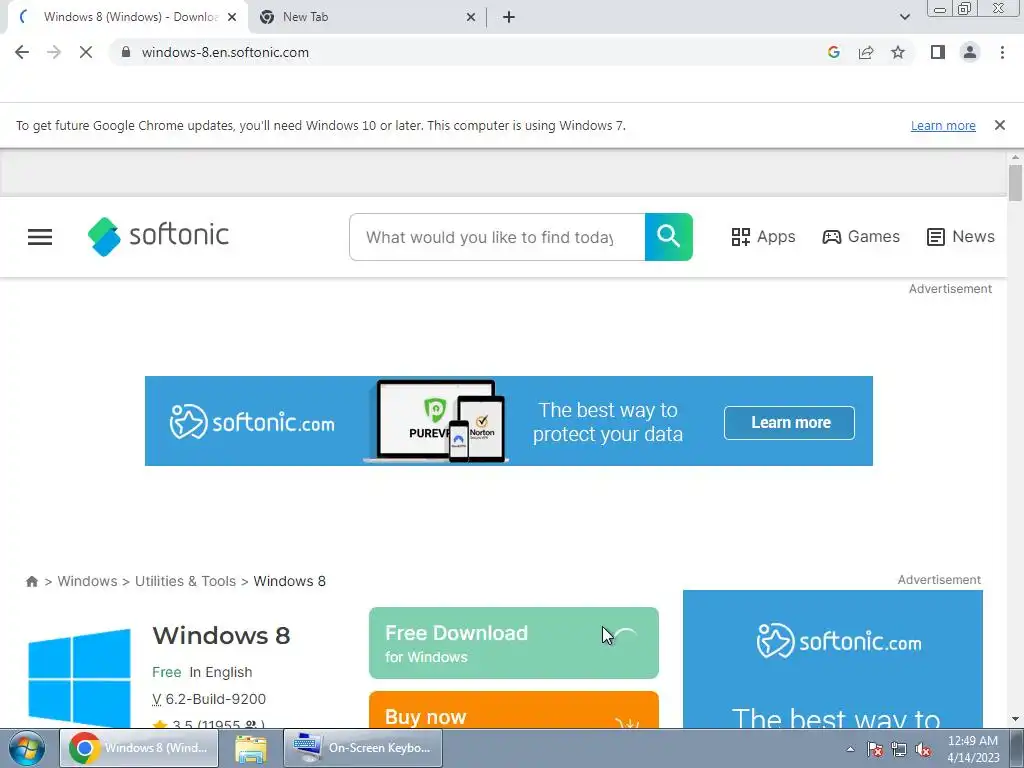Click the sidebar softonic.com advertisement
Image resolution: width=1024 pixels, height=768 pixels.
[833, 660]
